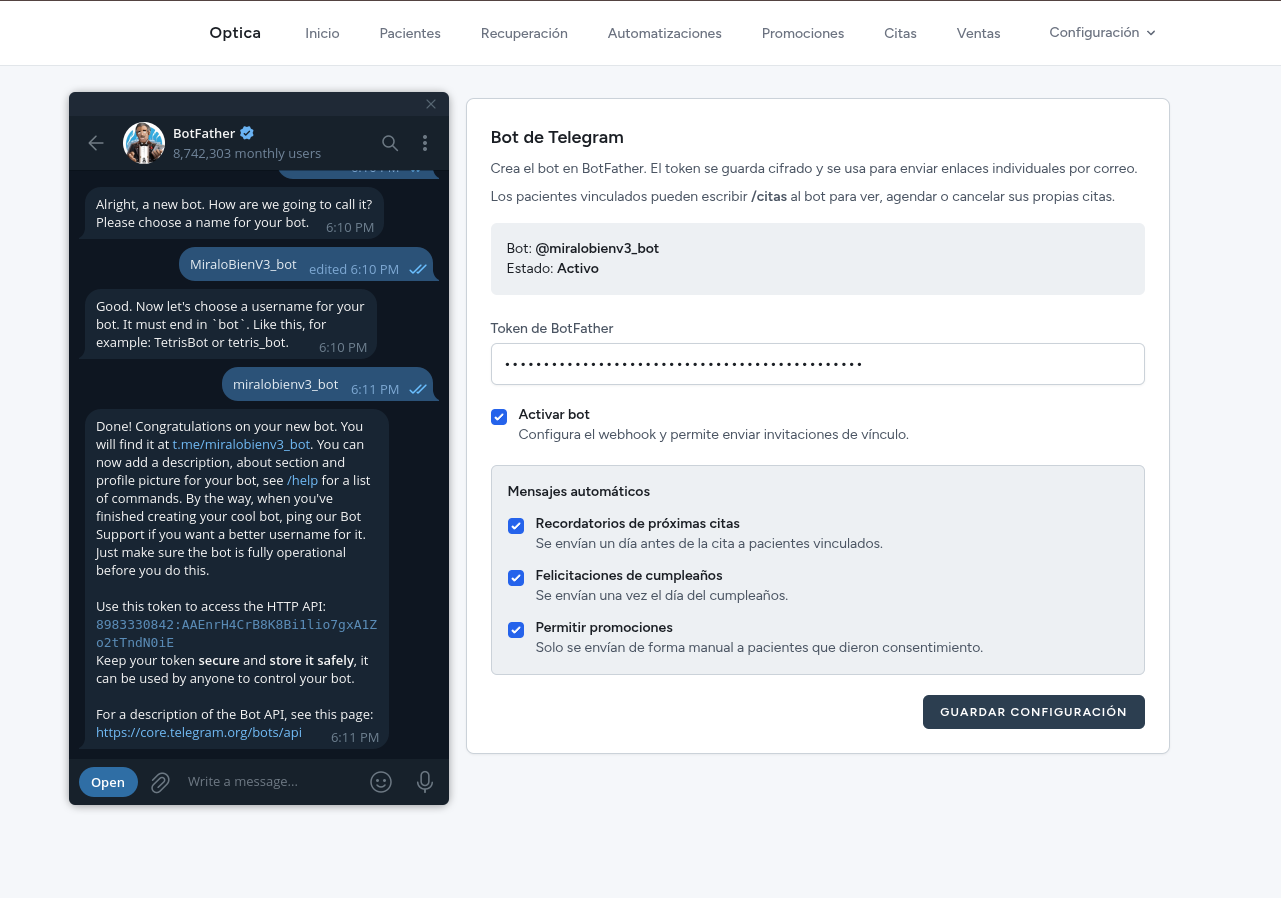Start voice message with microphone icon
The image size is (1281, 898).
click(x=425, y=782)
